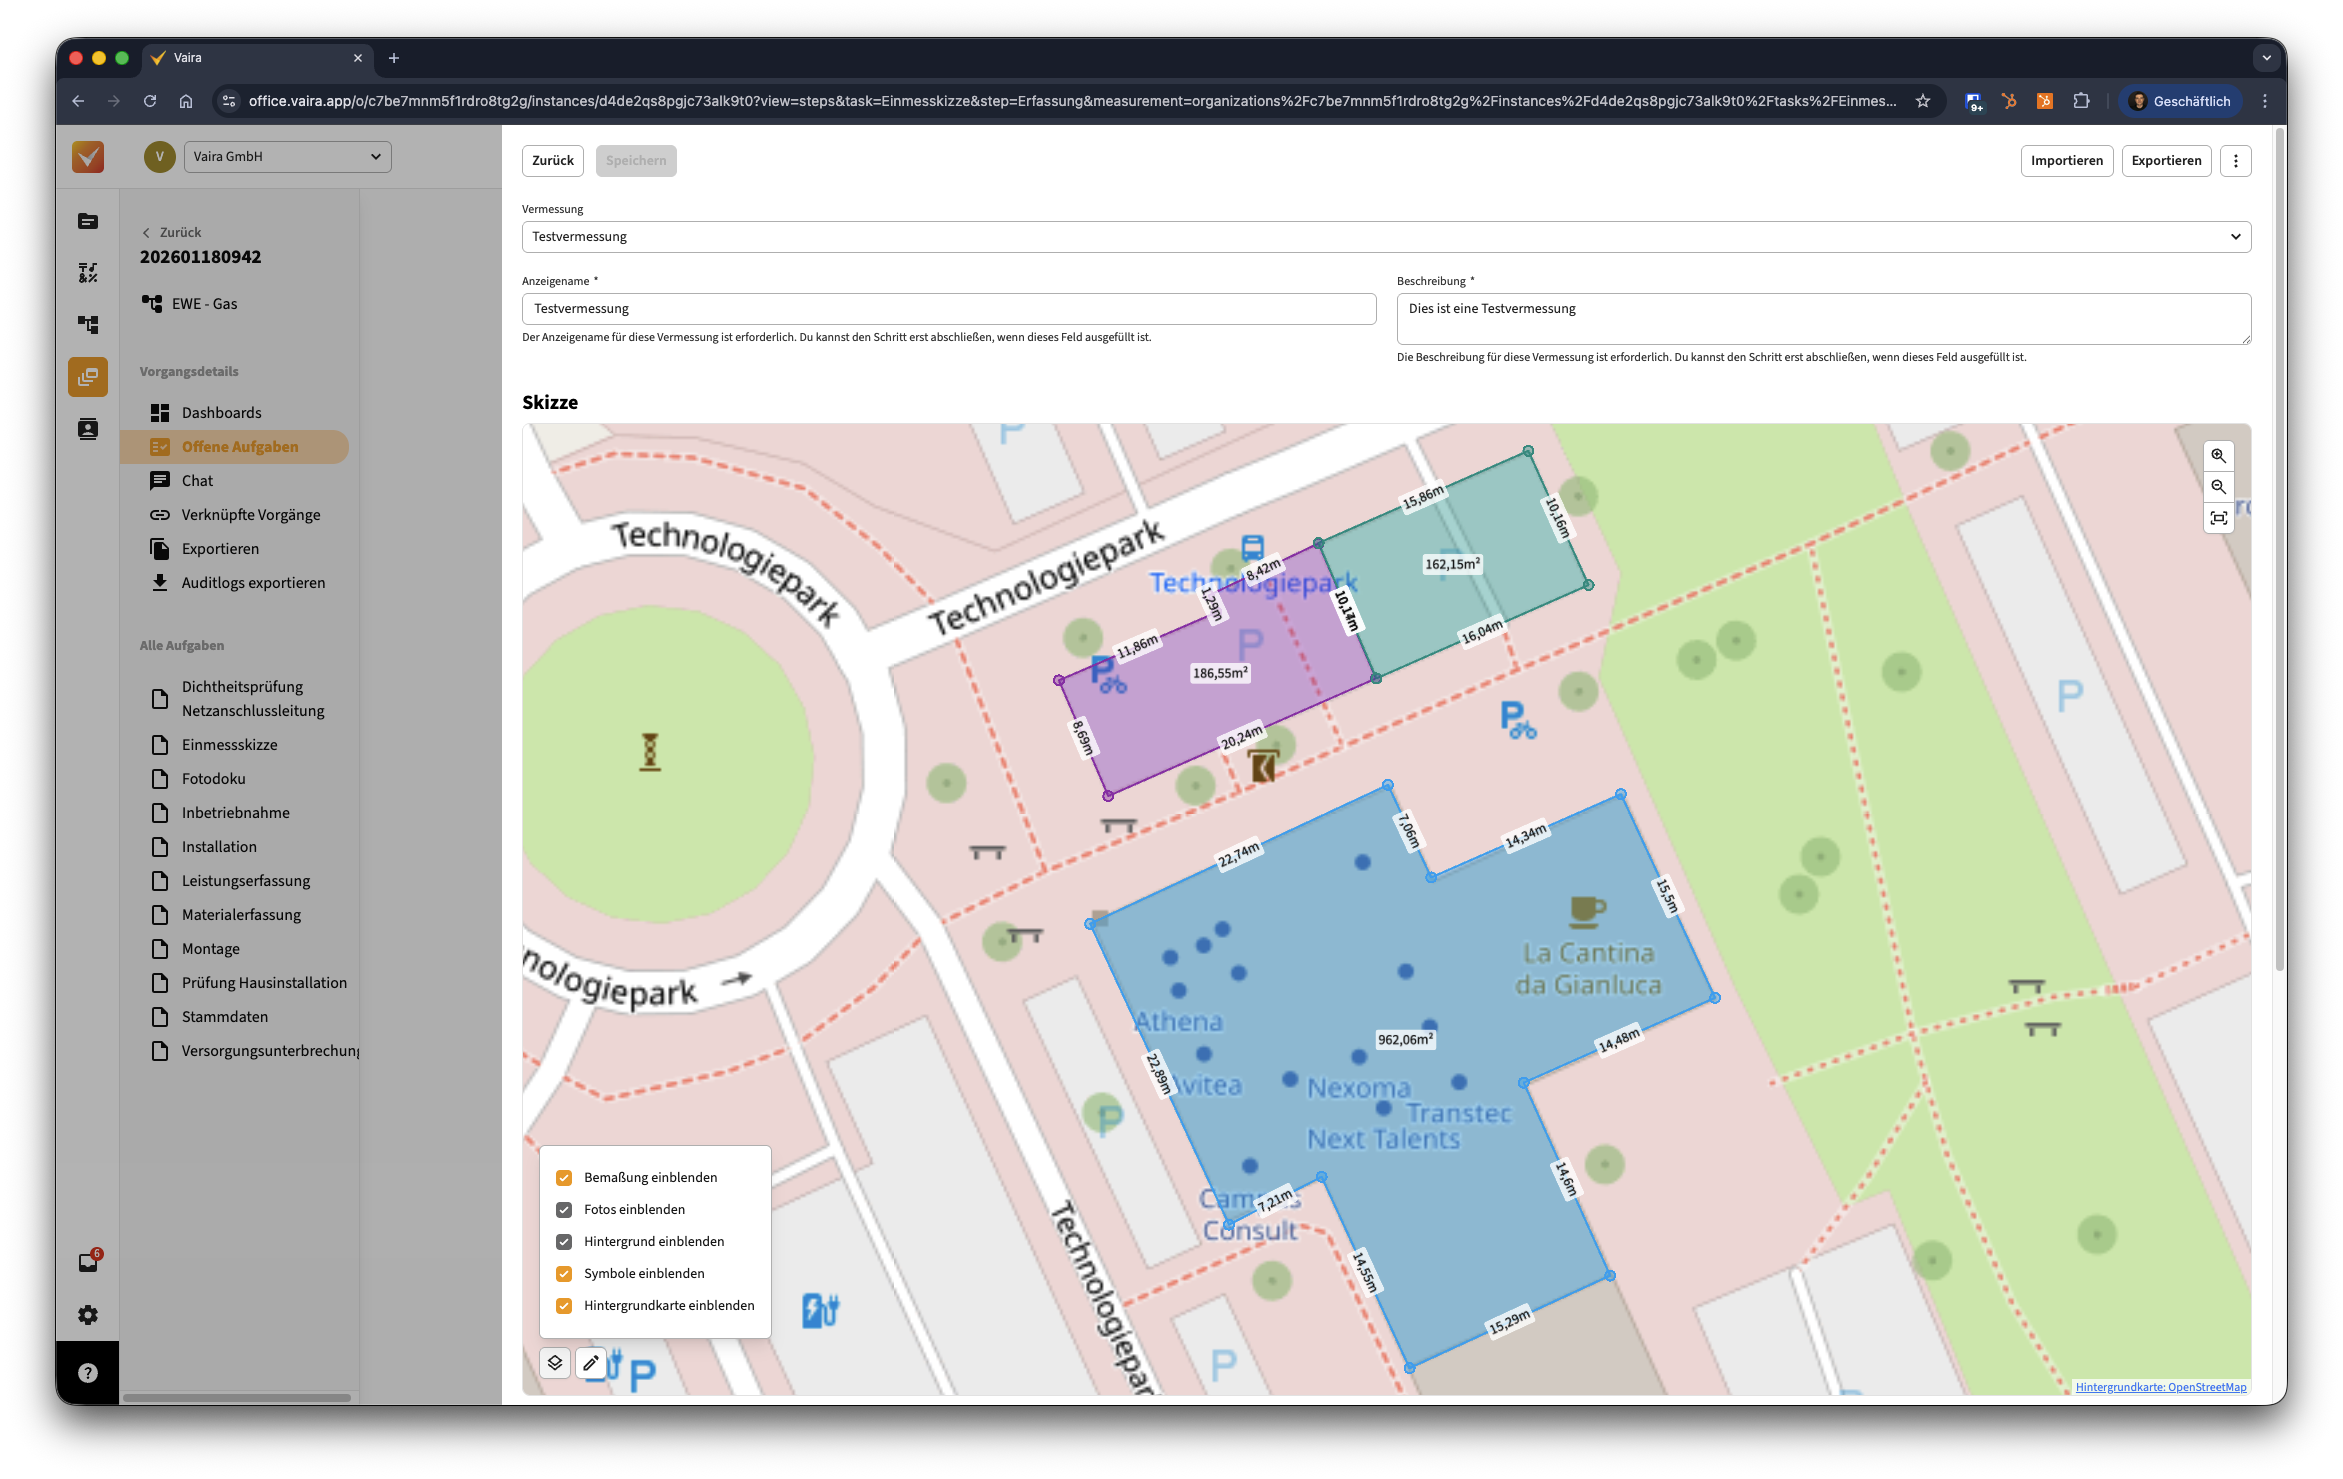The height and width of the screenshot is (1479, 2343).
Task: Open settings gear in left sidebar
Action: click(88, 1315)
